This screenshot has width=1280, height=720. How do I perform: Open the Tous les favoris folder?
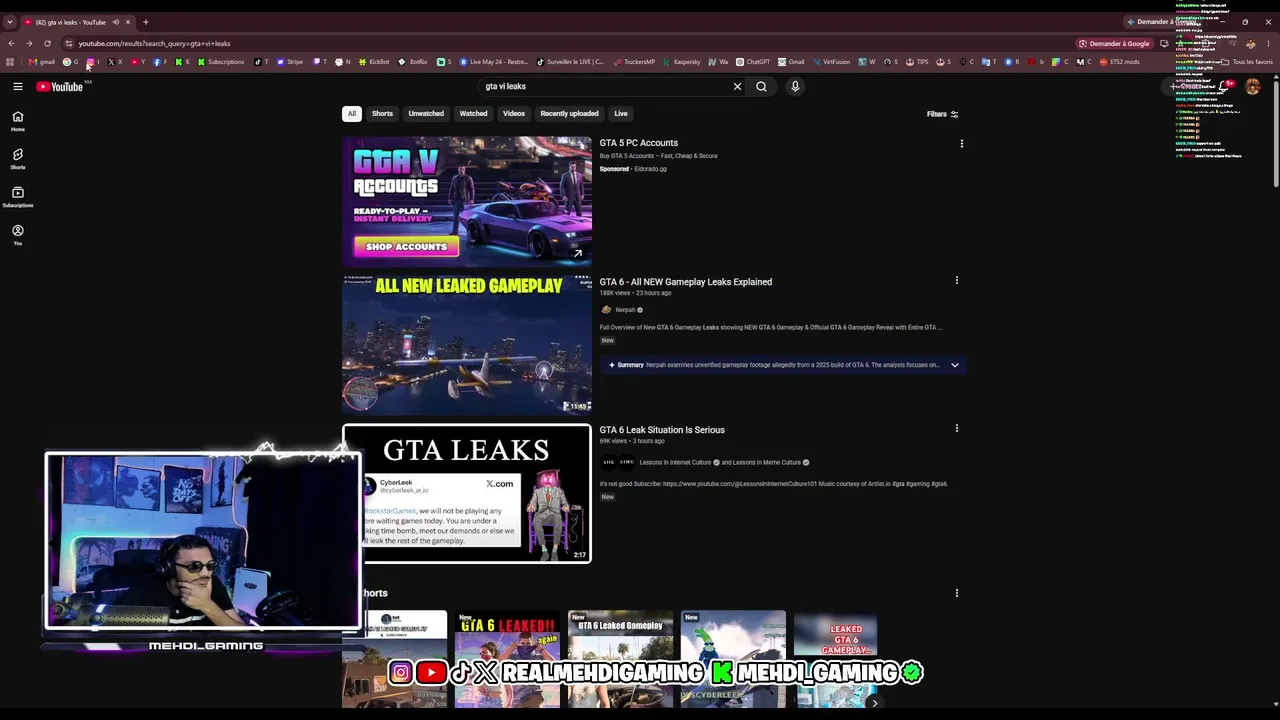1245,62
